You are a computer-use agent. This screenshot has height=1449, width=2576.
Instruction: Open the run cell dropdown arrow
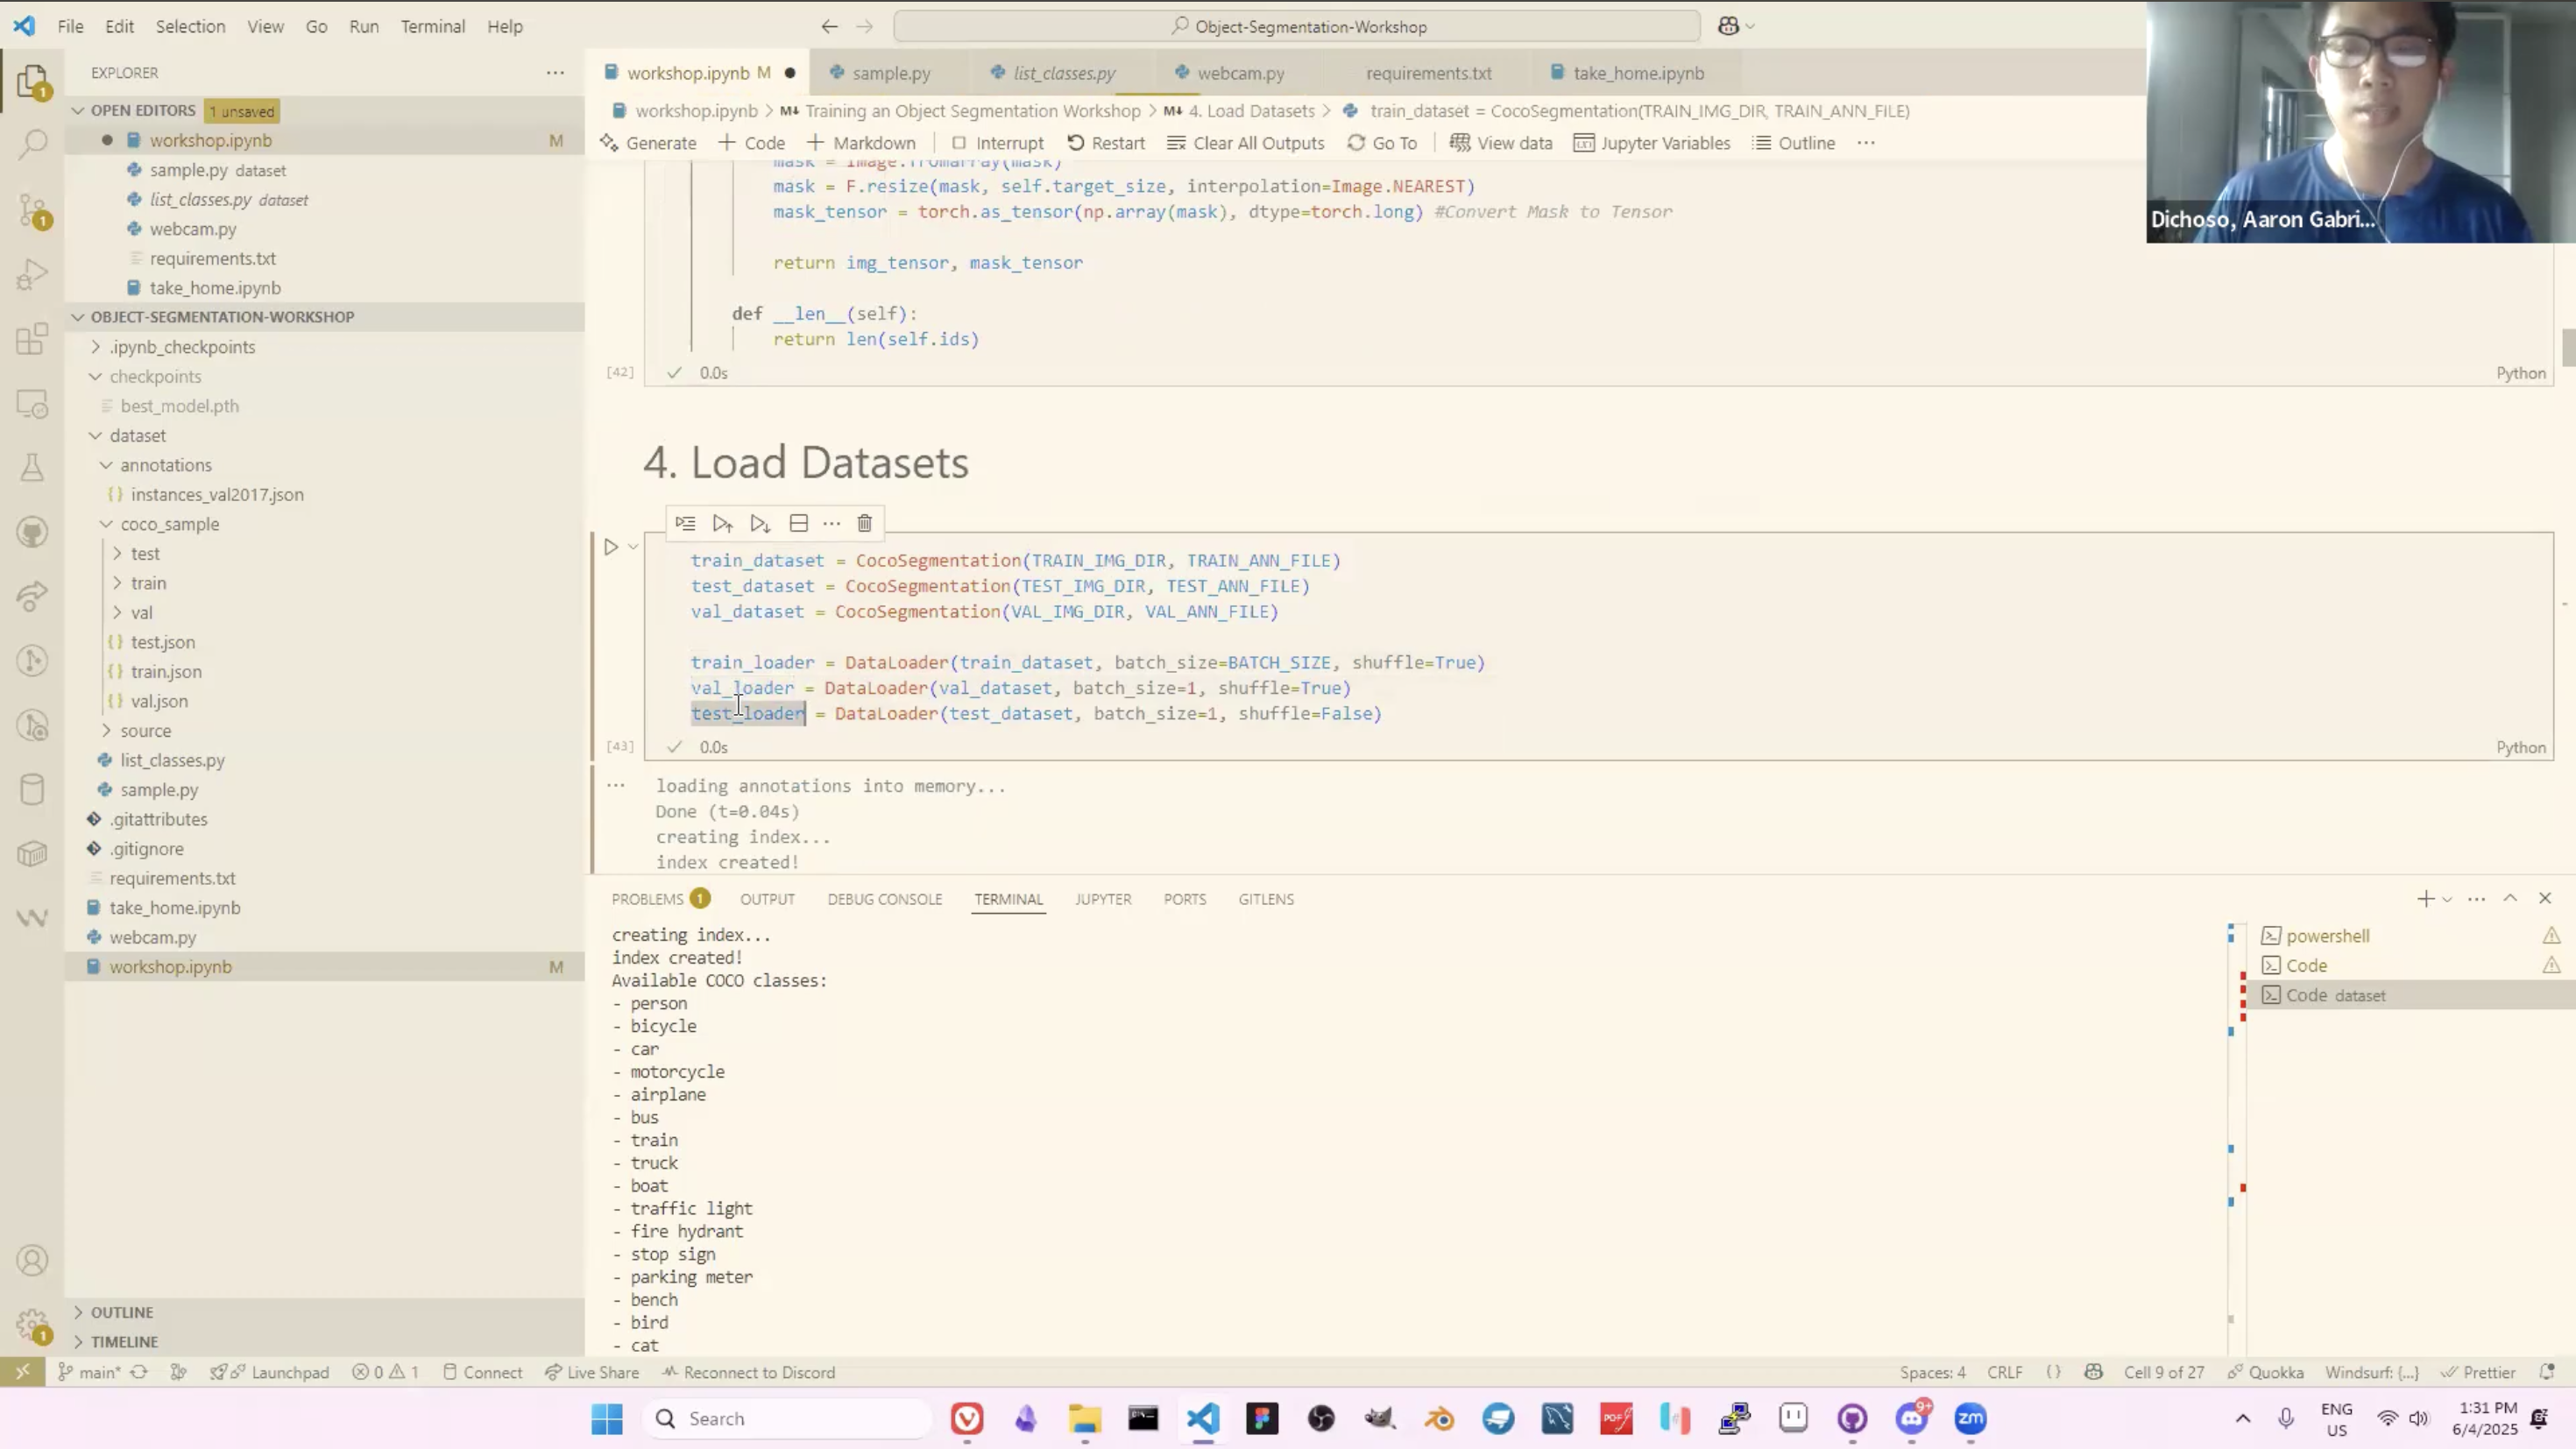(x=633, y=547)
